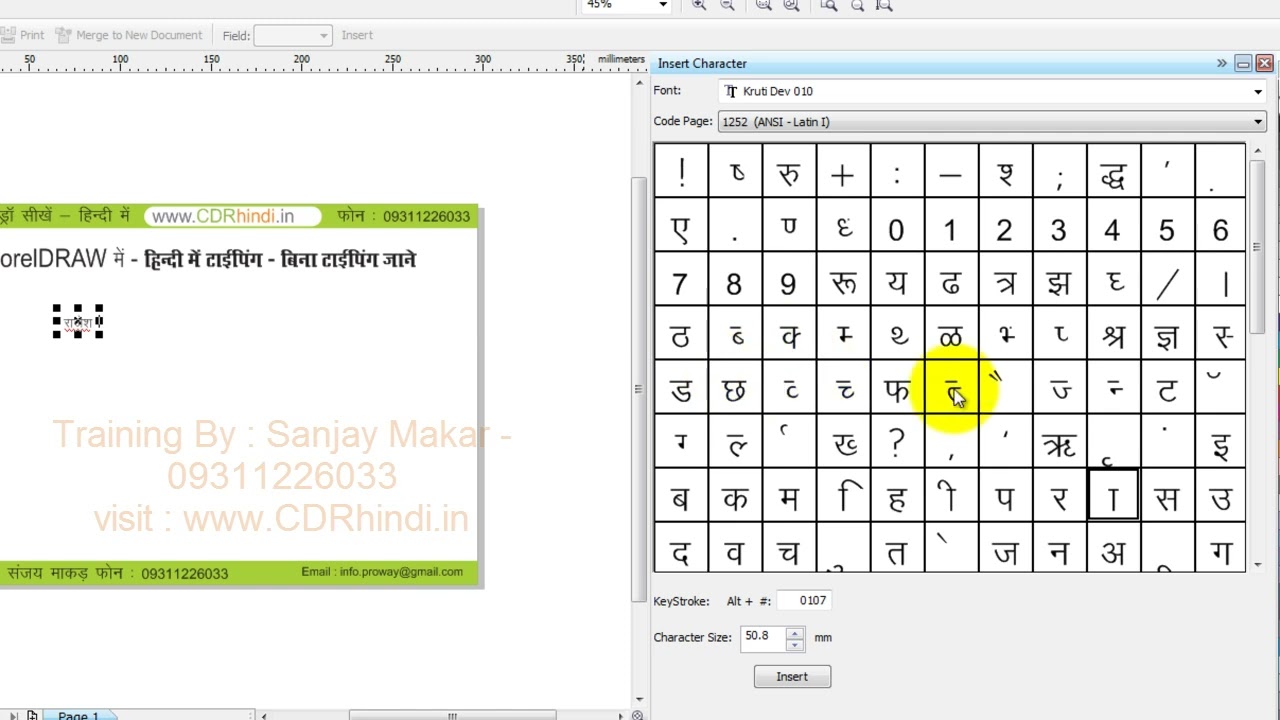This screenshot has height=720, width=1280.
Task: Click the Zoom Out magnifier icon
Action: pyautogui.click(x=727, y=5)
